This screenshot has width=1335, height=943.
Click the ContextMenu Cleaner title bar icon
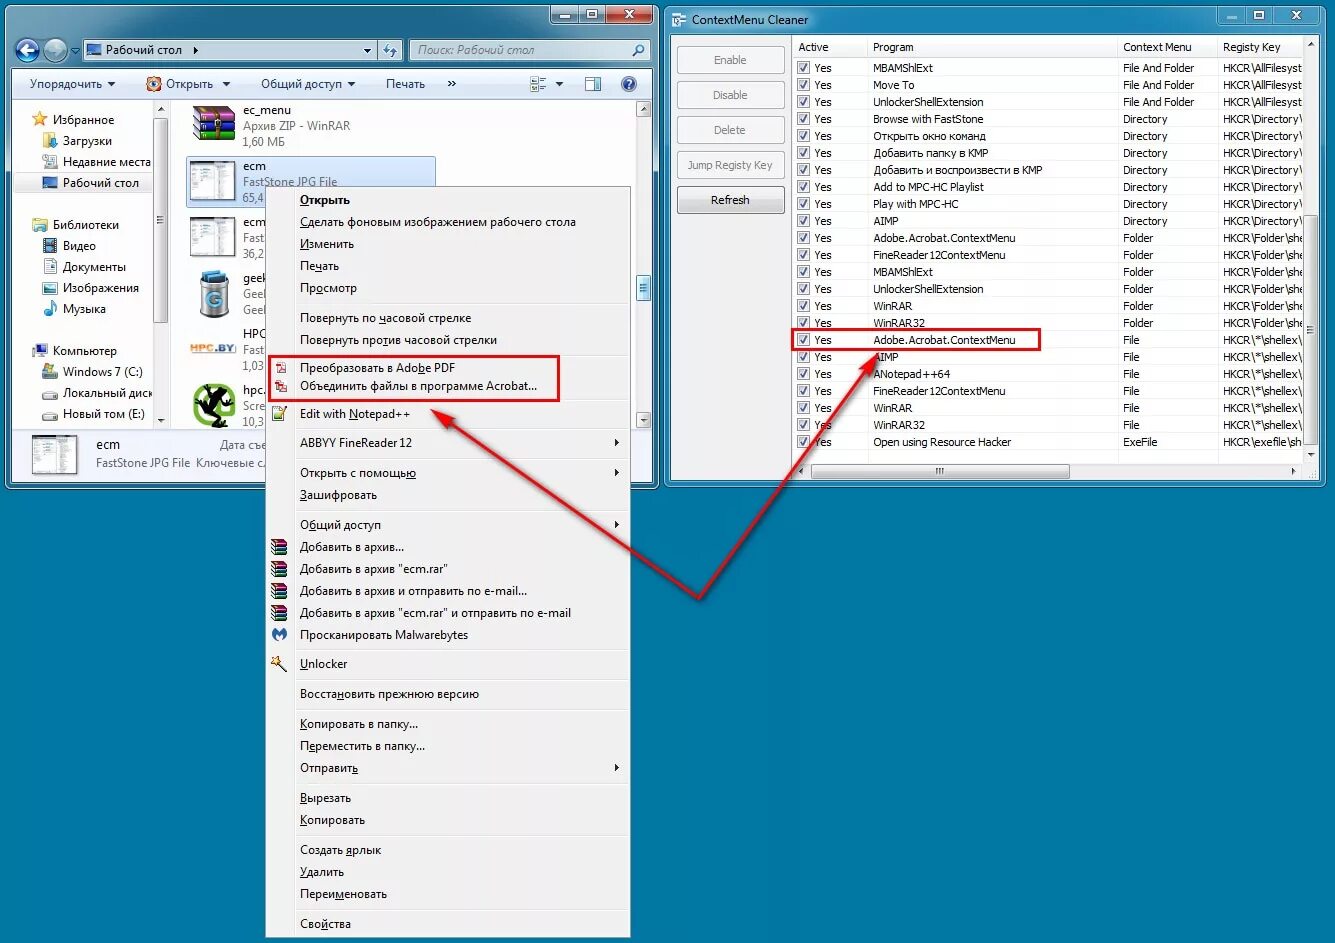tap(680, 19)
